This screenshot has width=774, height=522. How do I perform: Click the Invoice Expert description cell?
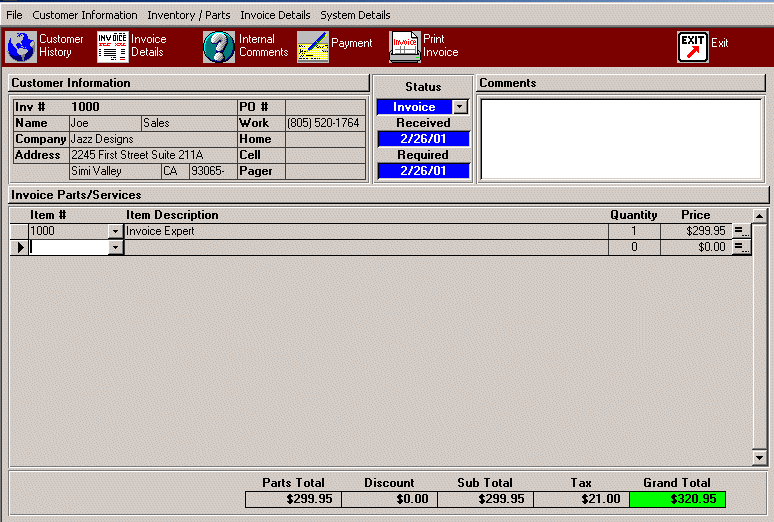tap(366, 231)
